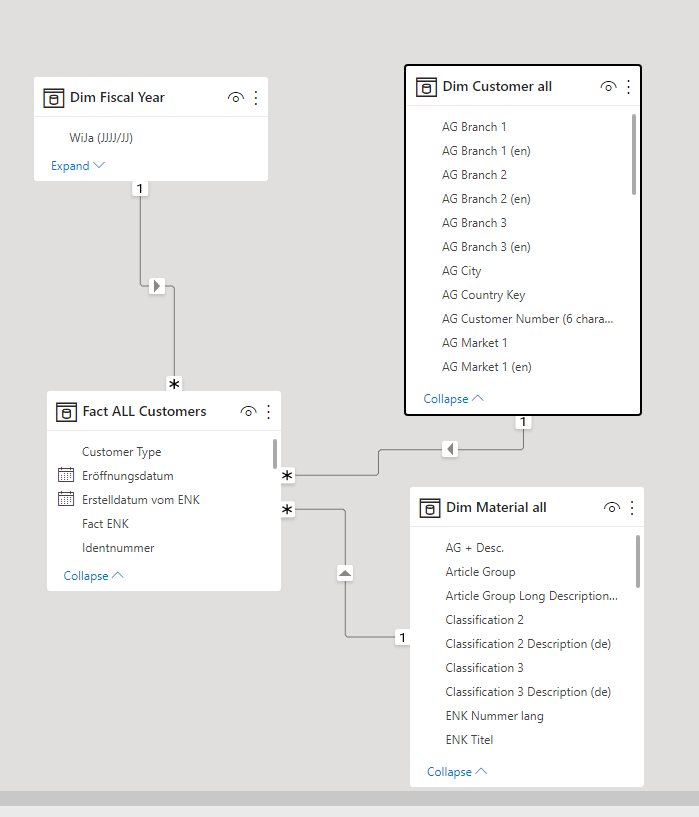The image size is (699, 817).
Task: Select the AG Country Key field
Action: click(x=483, y=295)
